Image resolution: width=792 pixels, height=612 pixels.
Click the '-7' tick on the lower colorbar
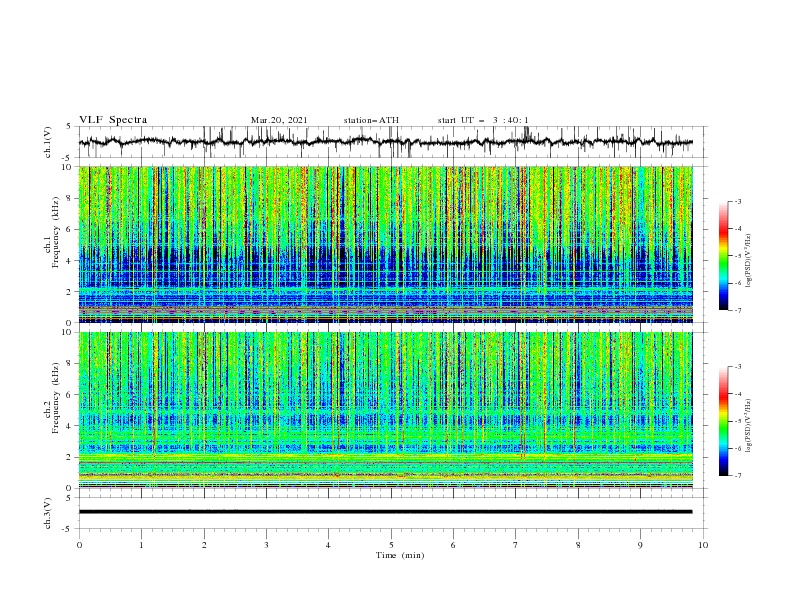click(x=737, y=475)
